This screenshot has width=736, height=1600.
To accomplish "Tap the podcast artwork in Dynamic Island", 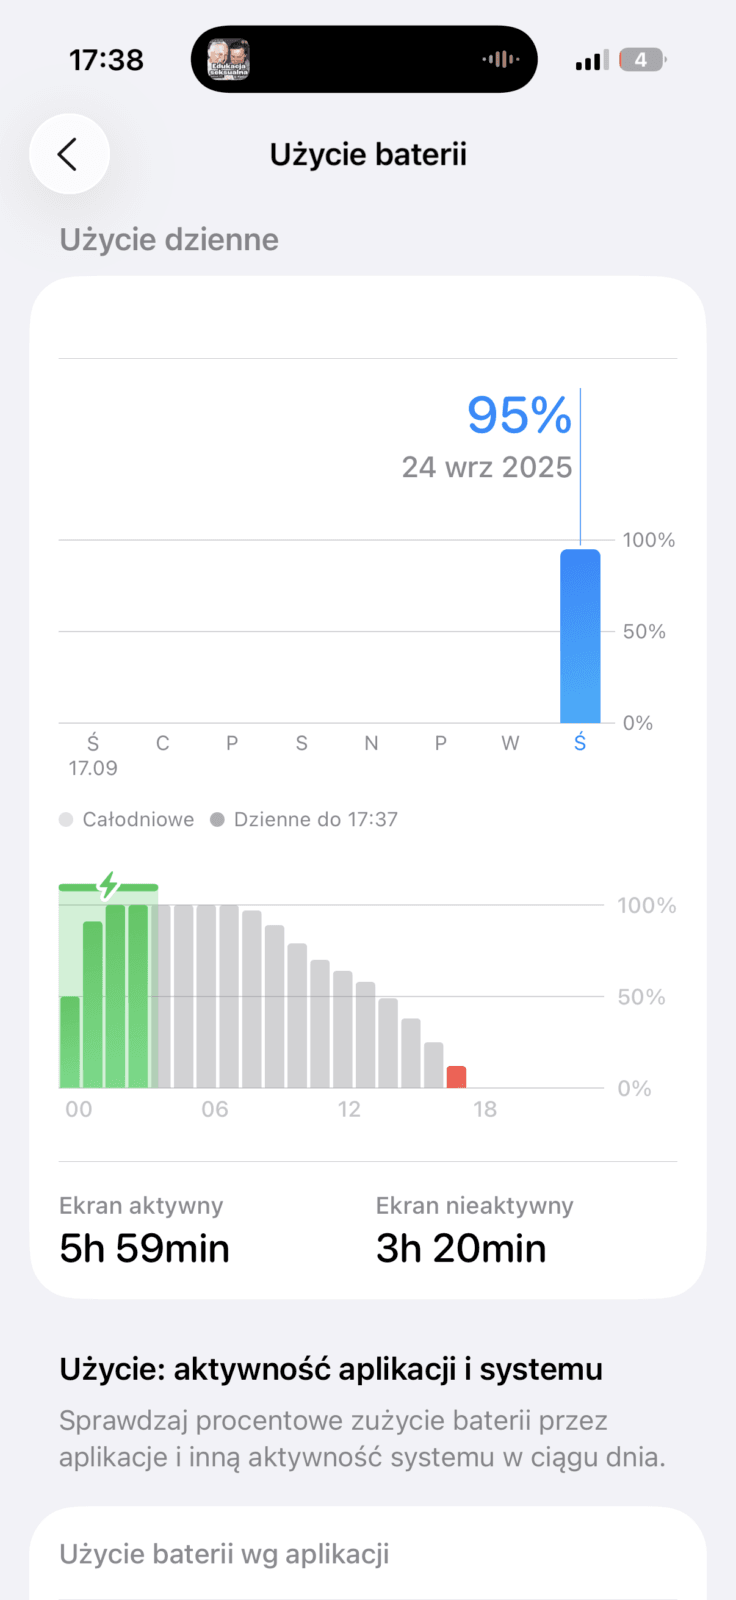I will pos(228,60).
